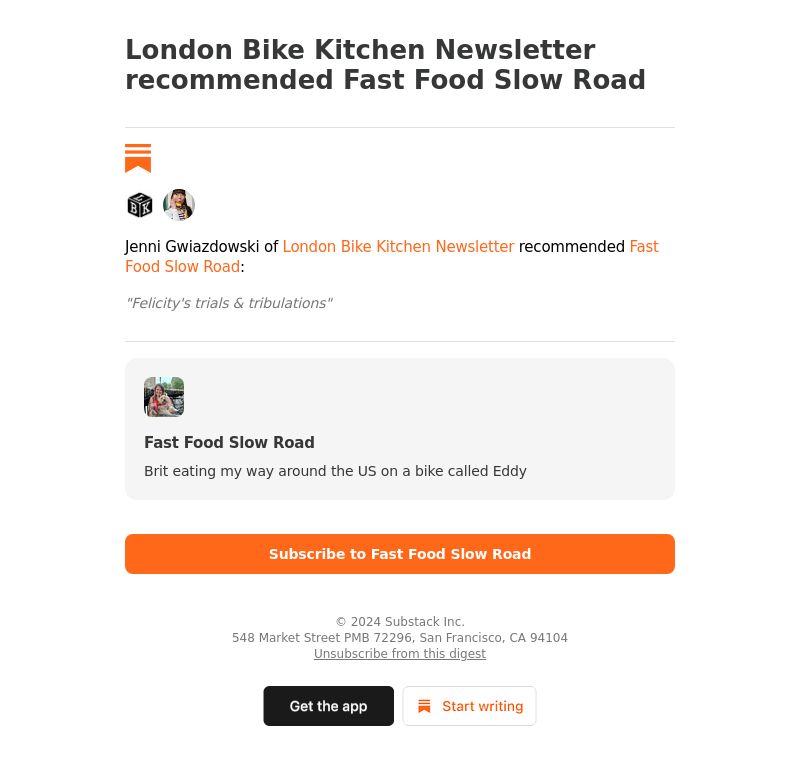Click the Substack icon inside Start writing
This screenshot has width=800, height=759.
(x=424, y=706)
